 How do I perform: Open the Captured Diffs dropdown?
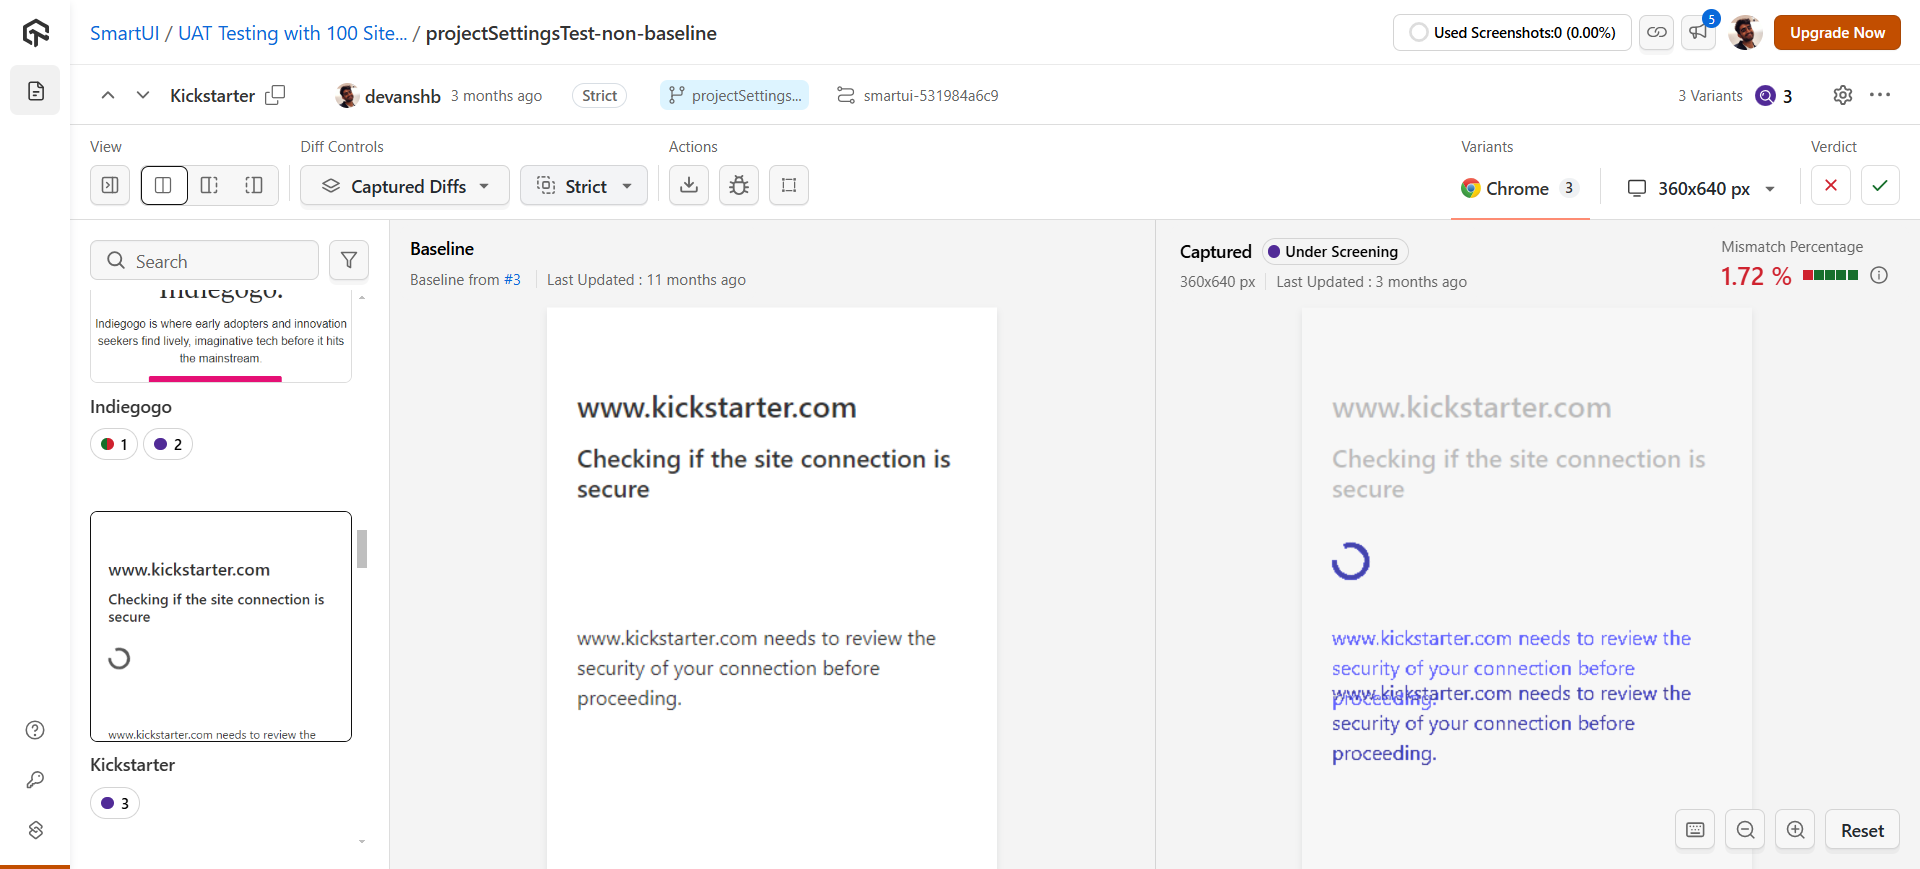pyautogui.click(x=405, y=186)
